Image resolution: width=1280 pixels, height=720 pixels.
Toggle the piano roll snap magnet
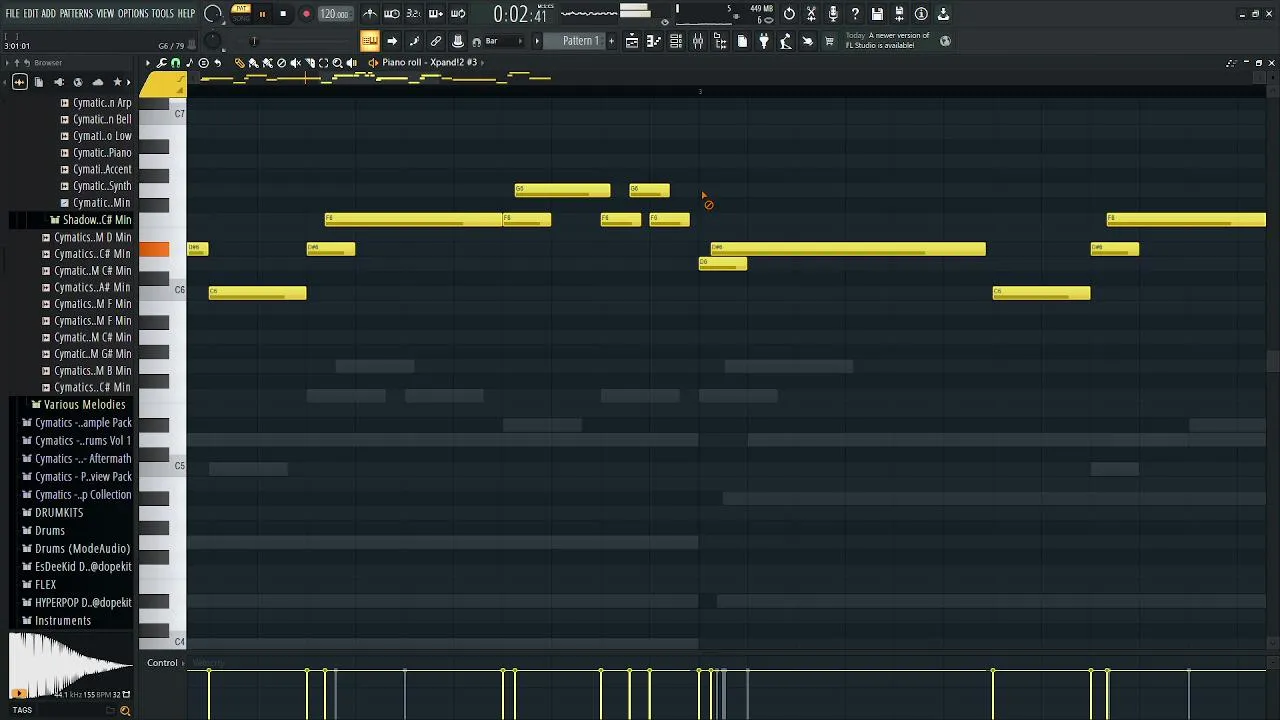[x=175, y=62]
